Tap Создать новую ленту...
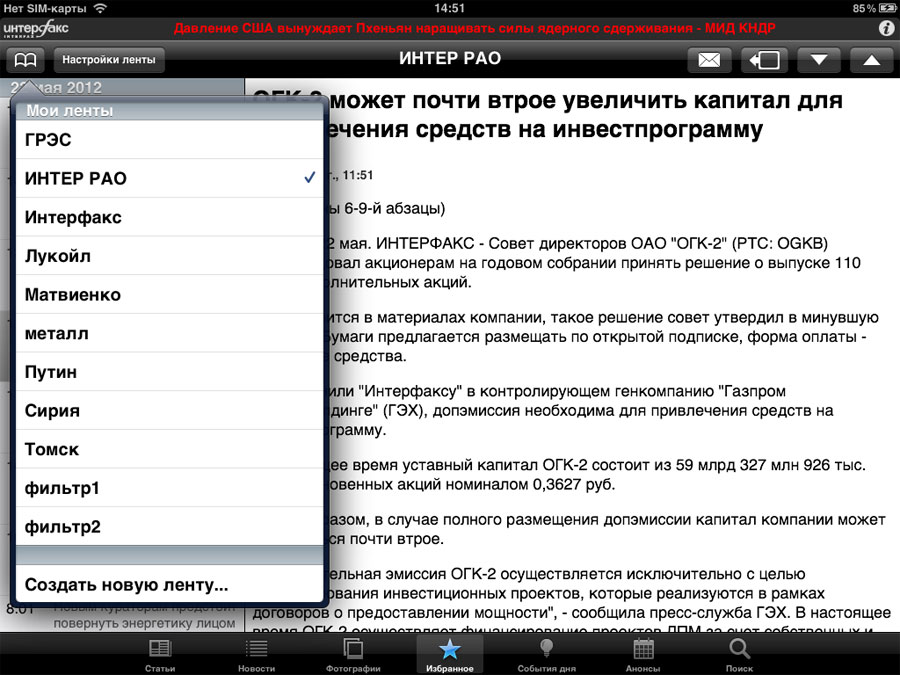This screenshot has height=675, width=900. pos(169,584)
